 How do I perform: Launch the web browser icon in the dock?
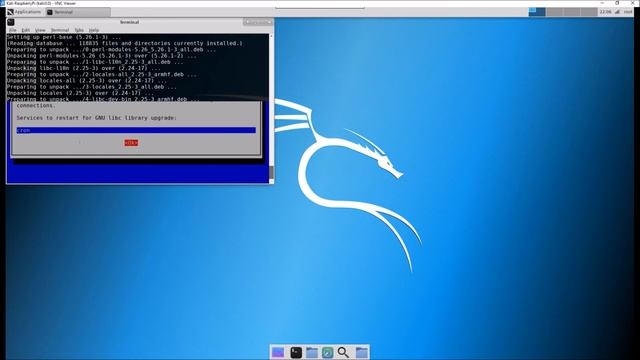(x=327, y=352)
